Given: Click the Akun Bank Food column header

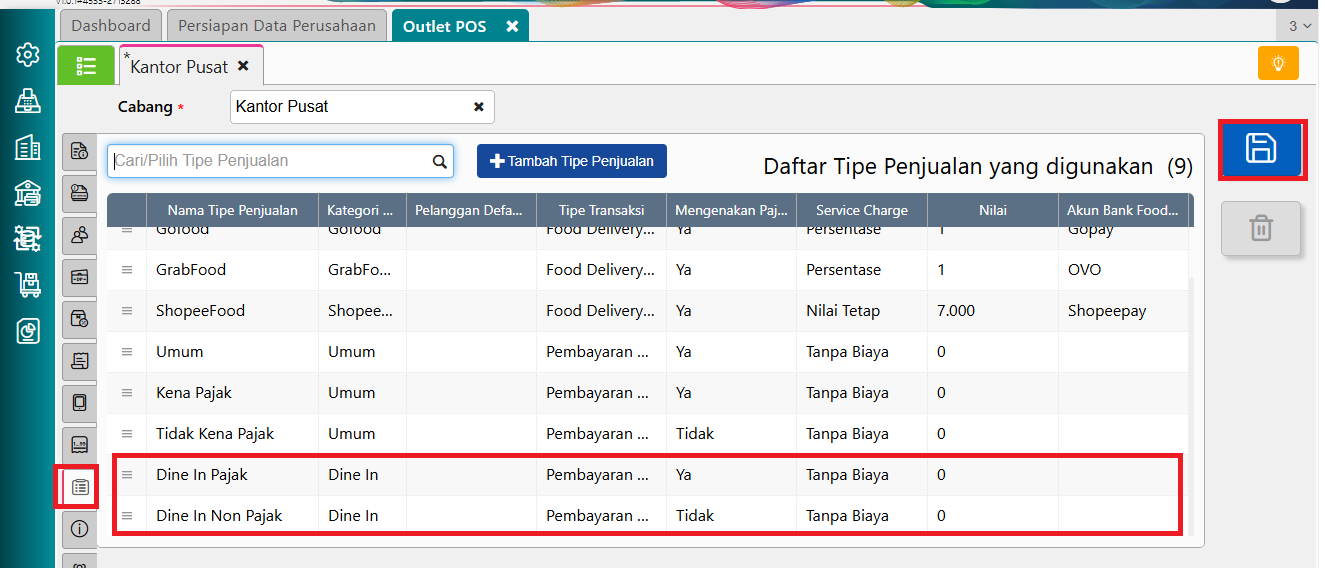Looking at the screenshot, I should pos(1123,210).
